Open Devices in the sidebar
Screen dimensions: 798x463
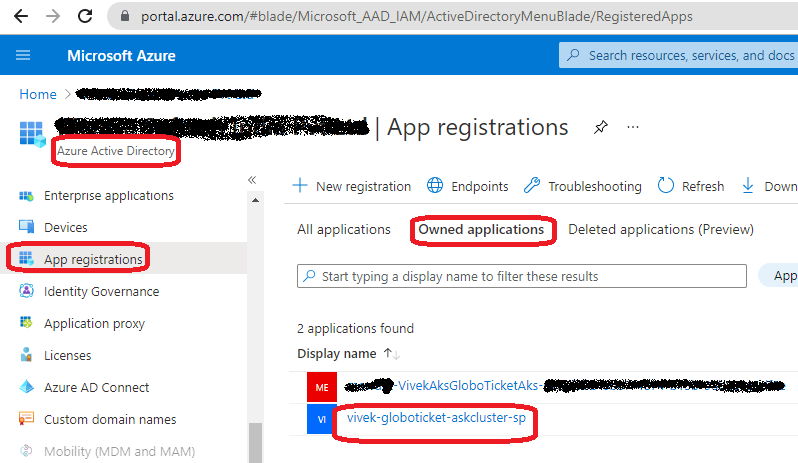click(x=66, y=227)
